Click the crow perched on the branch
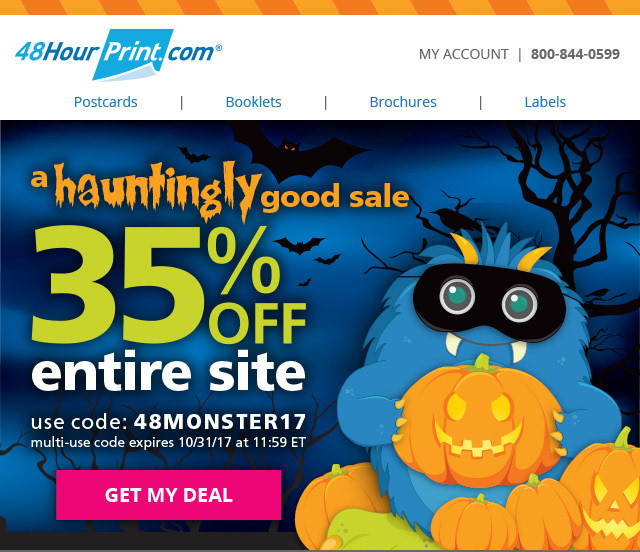640x552 pixels. 452,218
